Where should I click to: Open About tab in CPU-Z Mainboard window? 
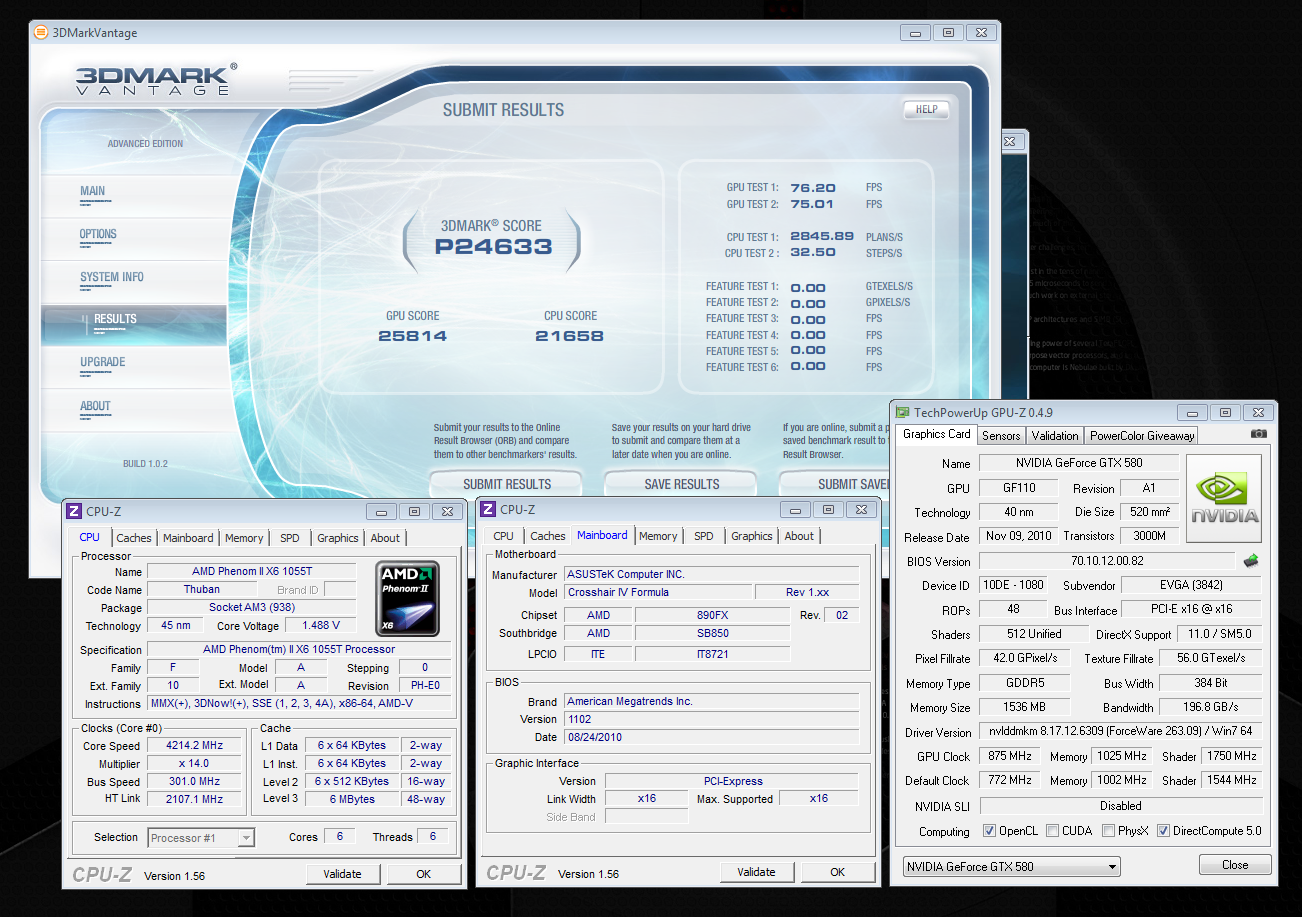tap(799, 536)
